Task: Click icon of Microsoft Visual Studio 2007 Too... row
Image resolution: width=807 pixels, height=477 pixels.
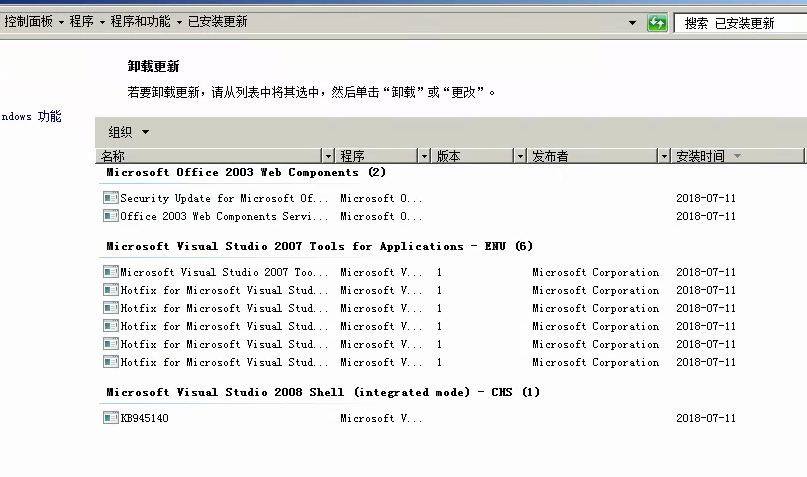Action: tap(111, 272)
